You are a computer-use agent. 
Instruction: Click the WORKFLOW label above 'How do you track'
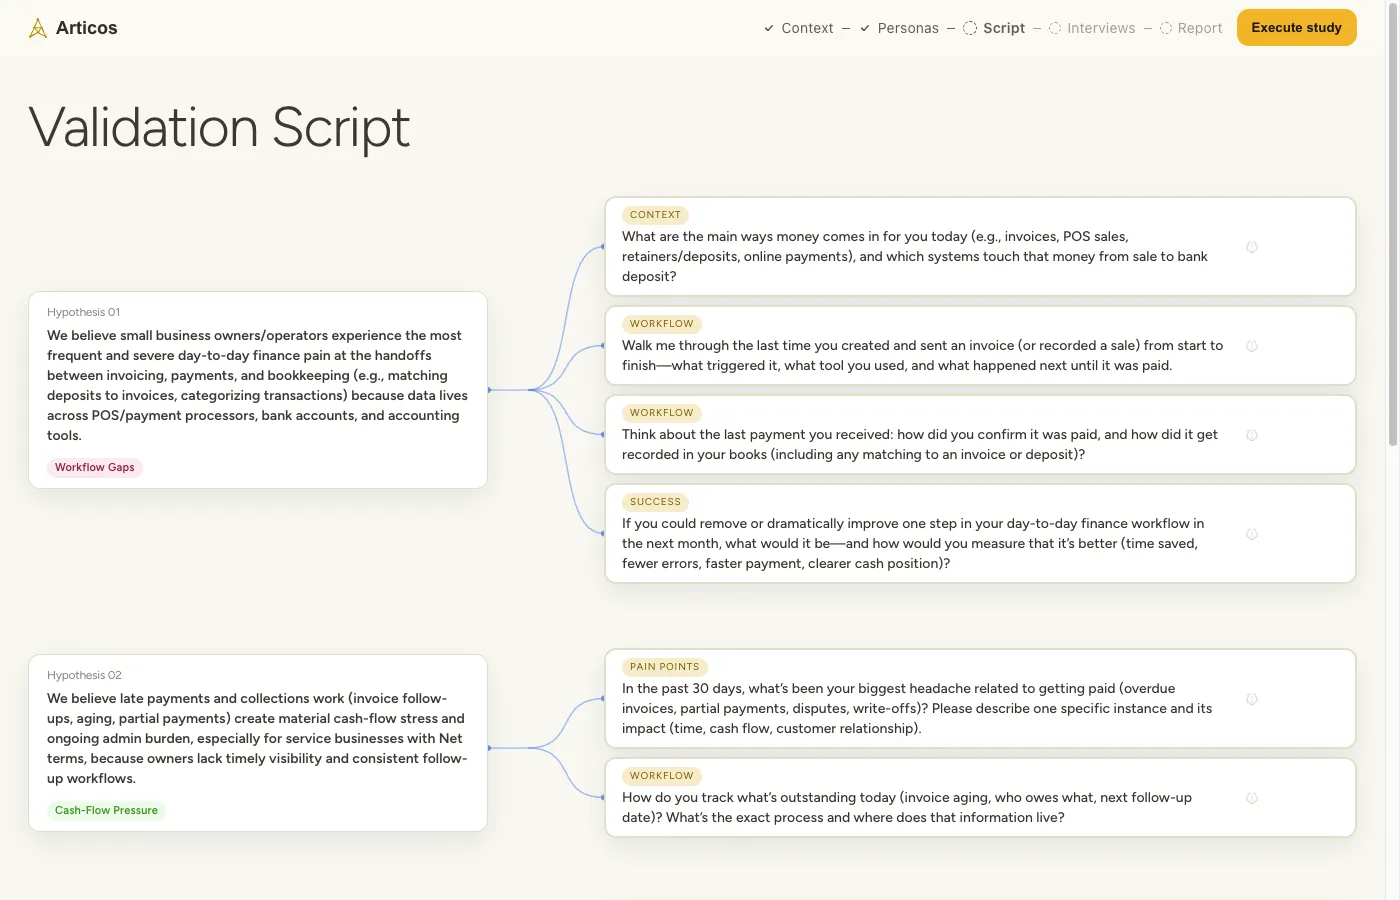pos(662,776)
